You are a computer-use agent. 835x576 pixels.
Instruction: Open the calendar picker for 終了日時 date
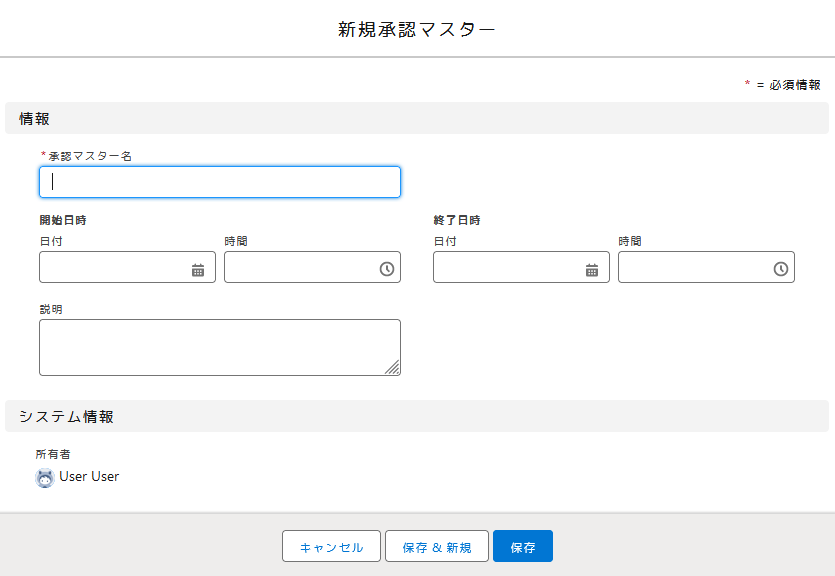[592, 269]
